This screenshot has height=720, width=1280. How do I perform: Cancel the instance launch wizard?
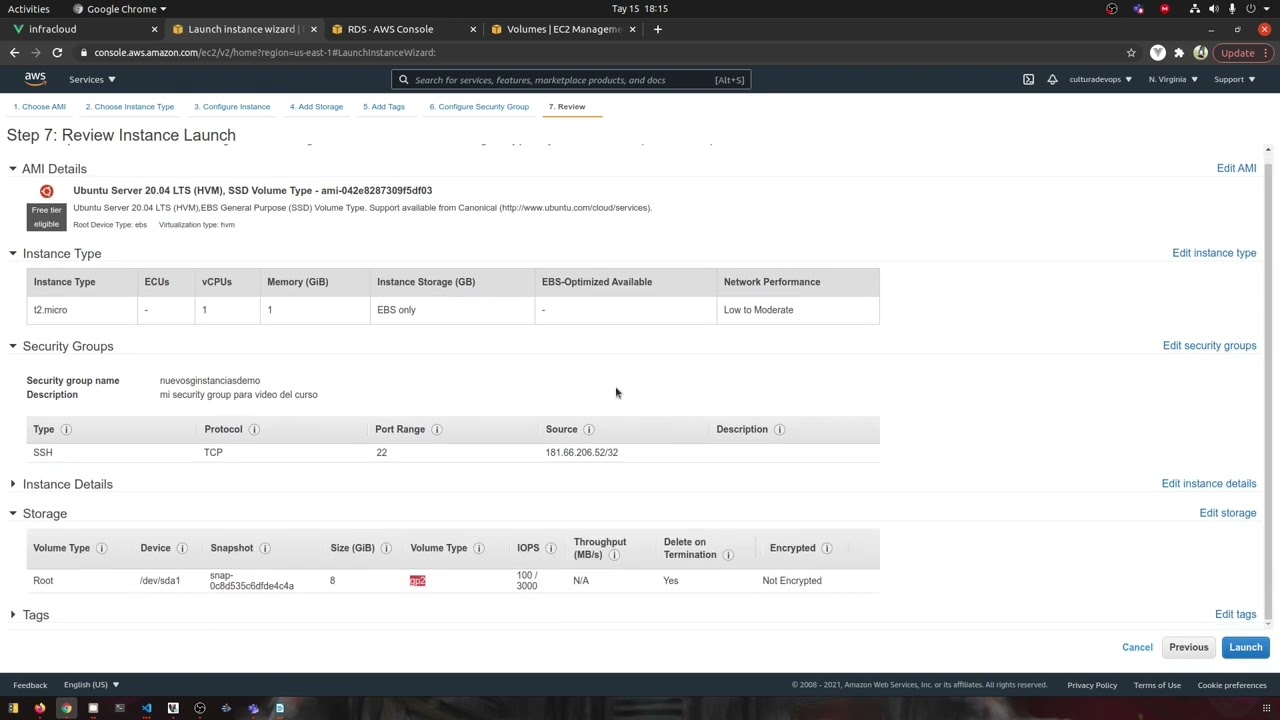[1137, 647]
